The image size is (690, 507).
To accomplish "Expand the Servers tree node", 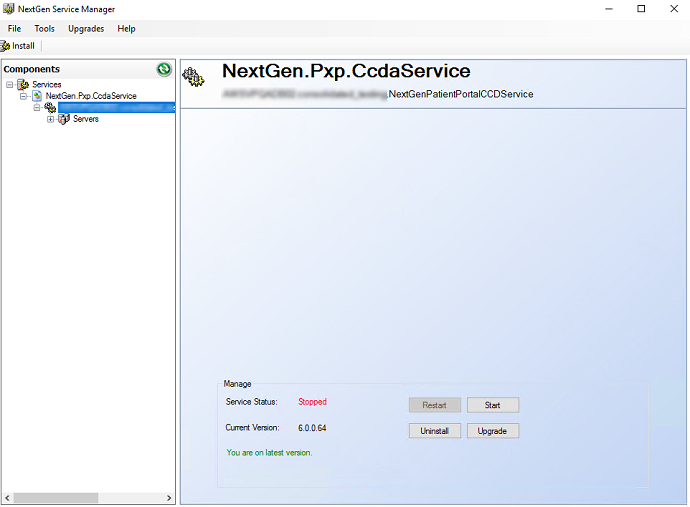I will [x=50, y=119].
